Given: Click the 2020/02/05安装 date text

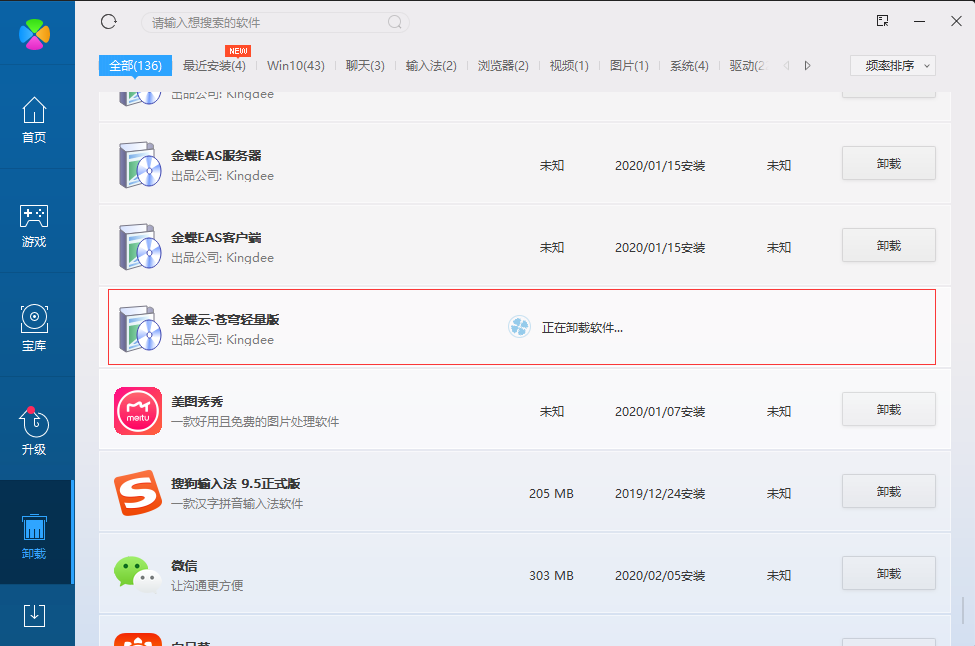Looking at the screenshot, I should 660,576.
